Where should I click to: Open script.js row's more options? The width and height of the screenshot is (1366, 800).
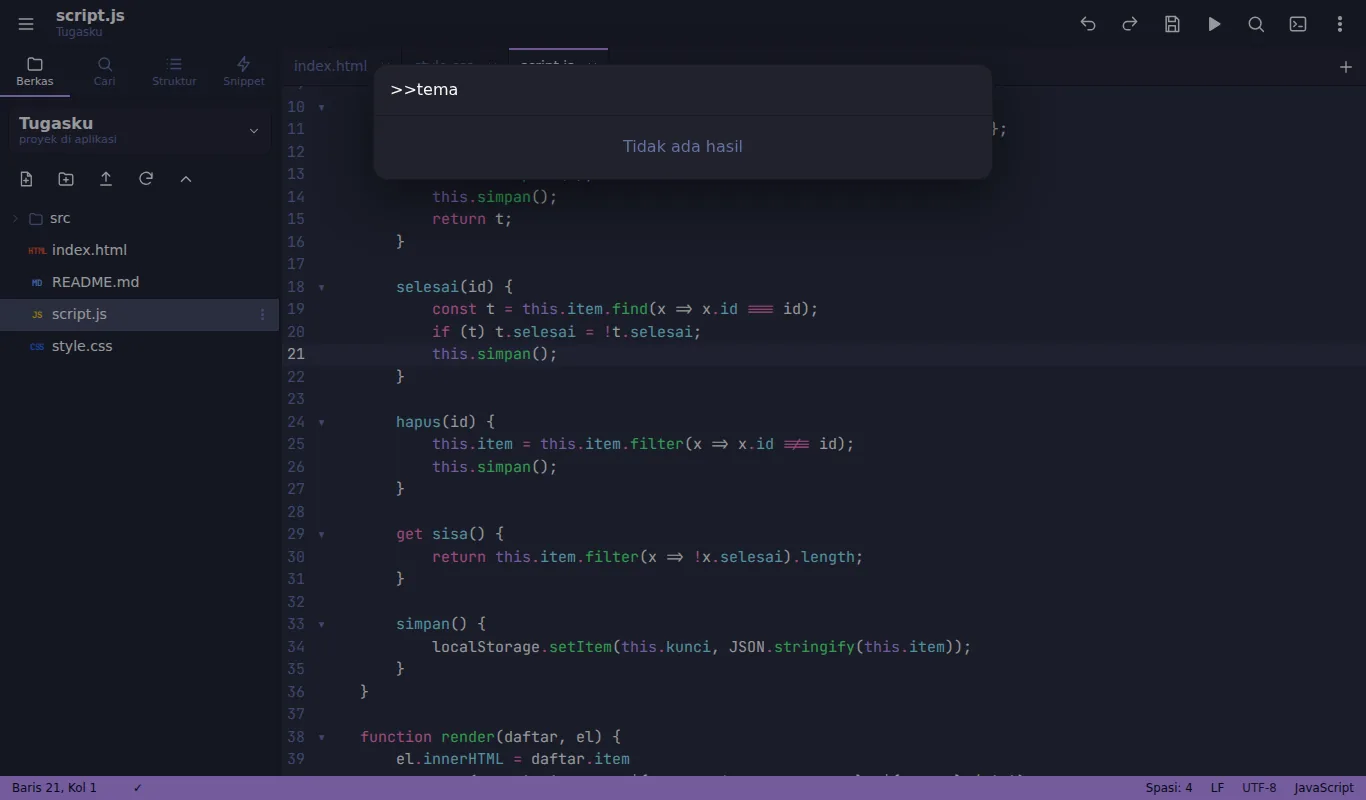[x=263, y=314]
